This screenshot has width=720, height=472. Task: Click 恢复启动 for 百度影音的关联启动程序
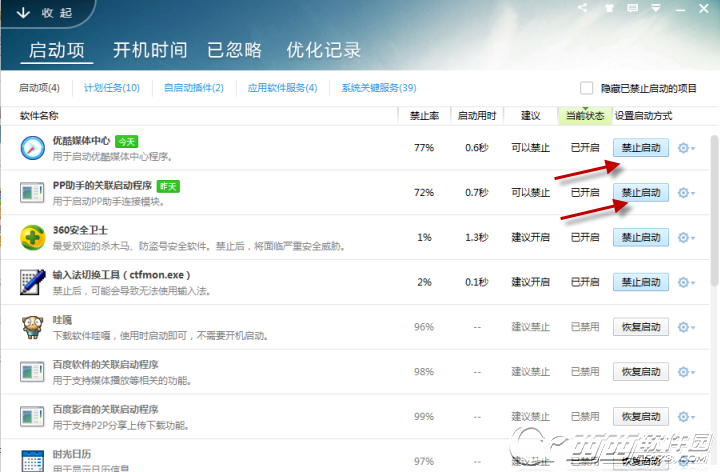(641, 416)
